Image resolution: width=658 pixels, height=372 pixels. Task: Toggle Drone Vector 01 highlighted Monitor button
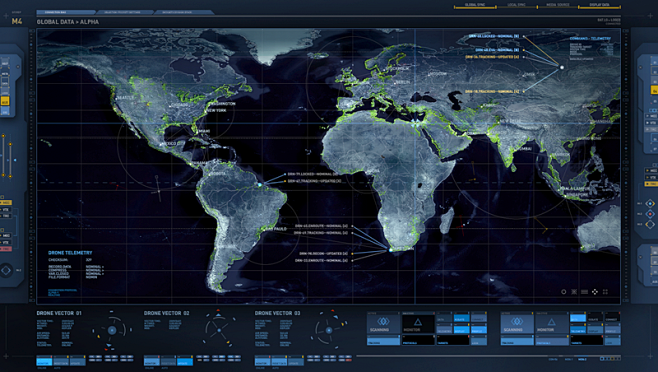44,362
